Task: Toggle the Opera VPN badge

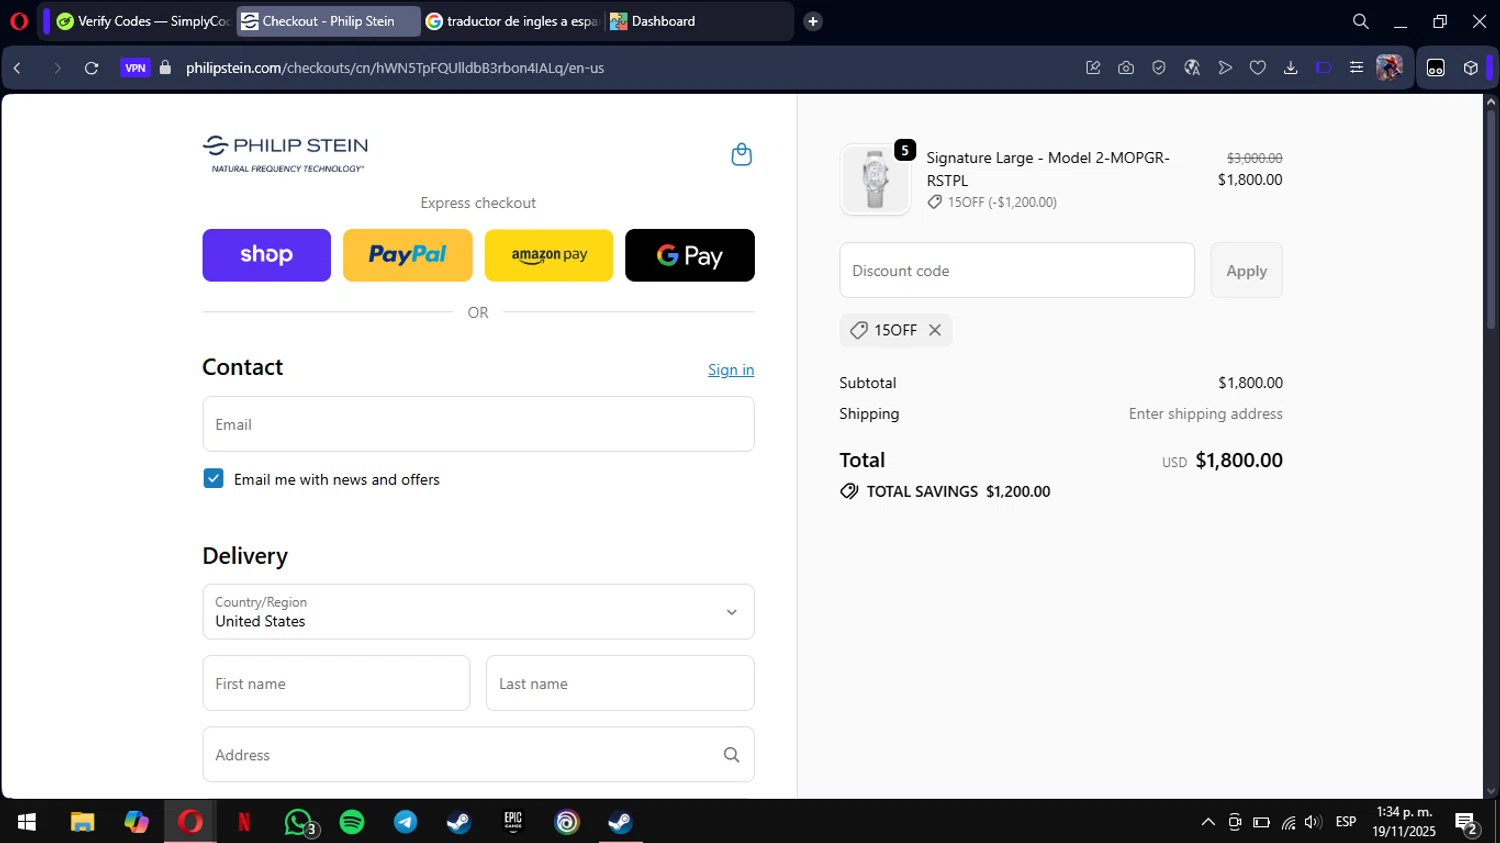Action: coord(135,68)
